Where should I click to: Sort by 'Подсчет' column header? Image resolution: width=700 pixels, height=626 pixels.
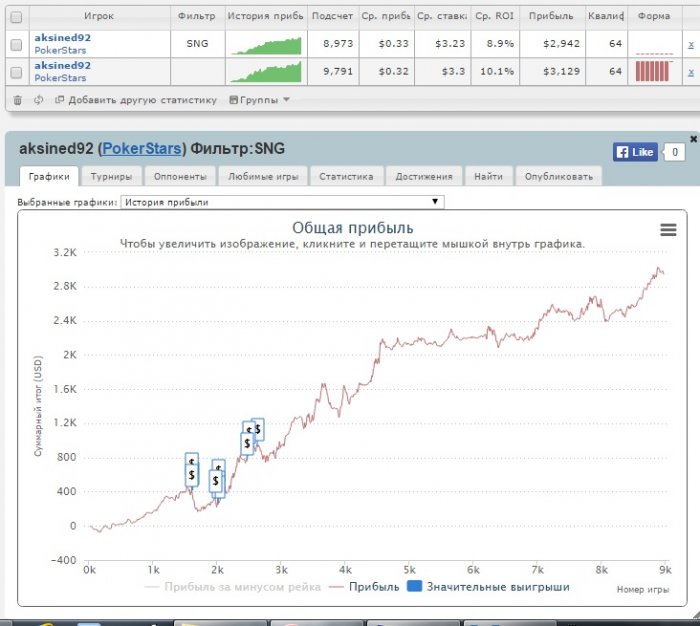[333, 17]
